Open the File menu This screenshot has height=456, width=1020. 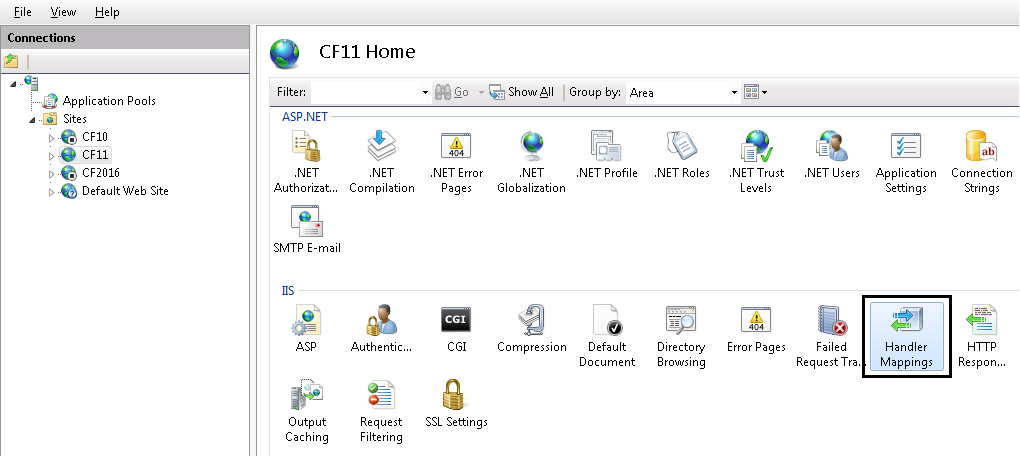pyautogui.click(x=22, y=12)
